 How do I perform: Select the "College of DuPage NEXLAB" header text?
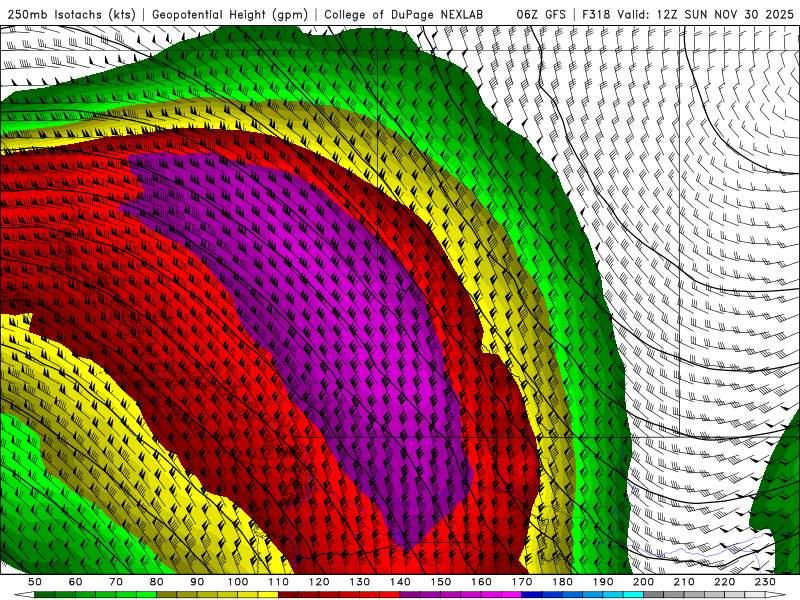pos(403,15)
